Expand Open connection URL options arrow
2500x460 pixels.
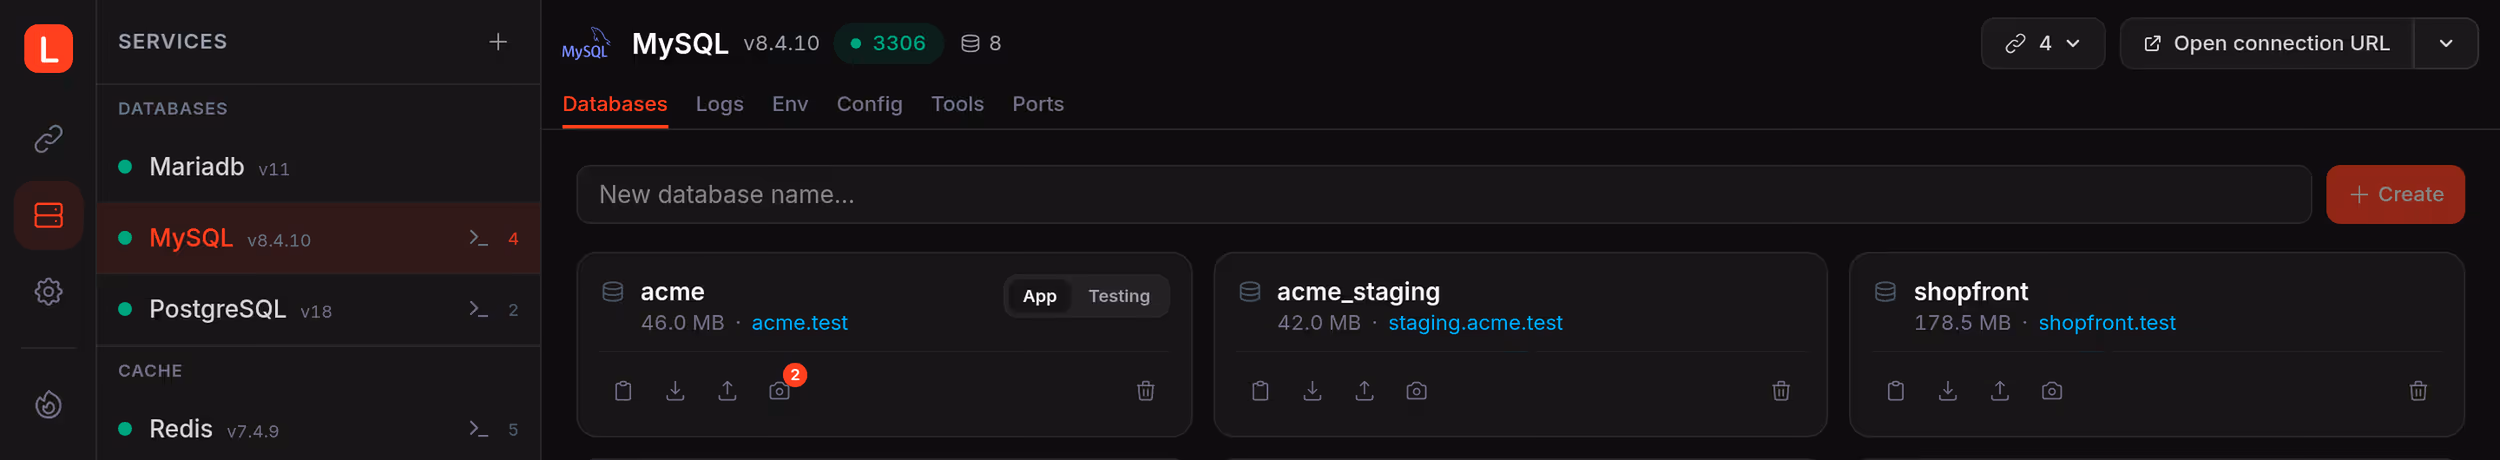coord(2446,43)
